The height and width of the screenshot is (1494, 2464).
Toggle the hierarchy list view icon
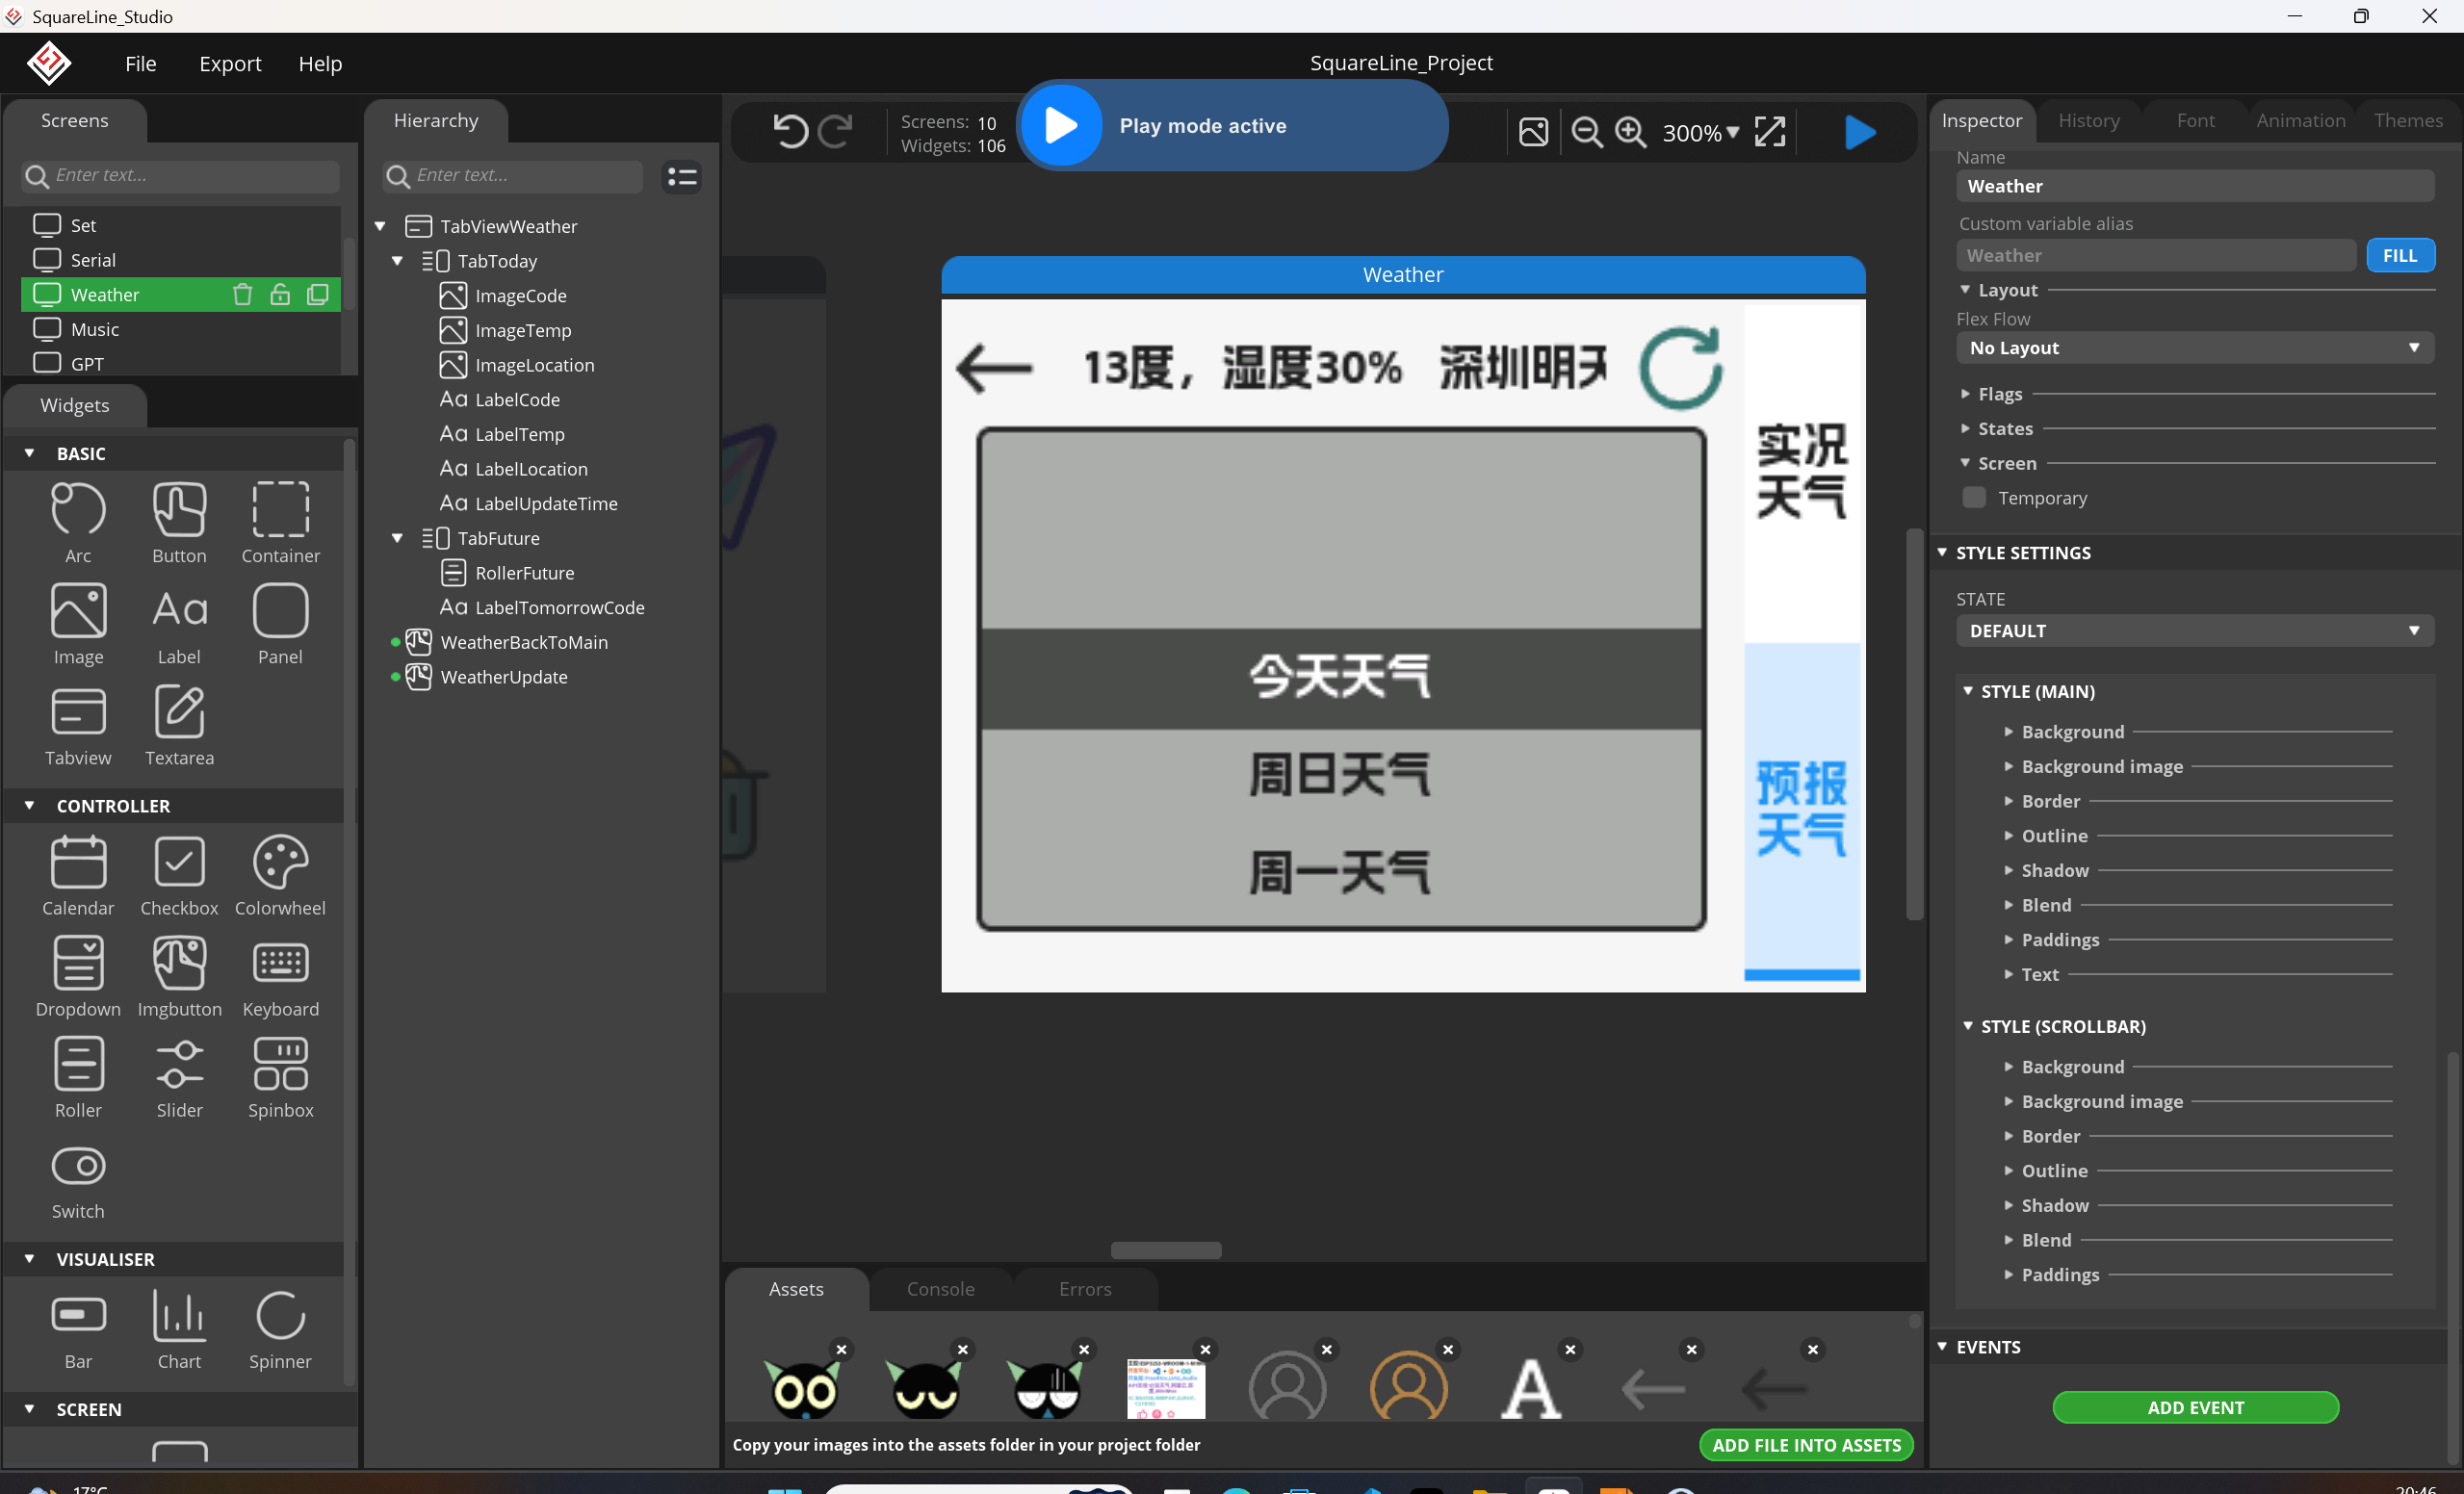[682, 176]
